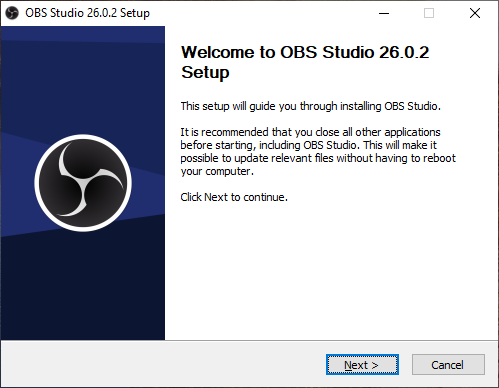499x388 pixels.
Task: Click the 'possible to update relevant files' line
Action: click(318, 158)
